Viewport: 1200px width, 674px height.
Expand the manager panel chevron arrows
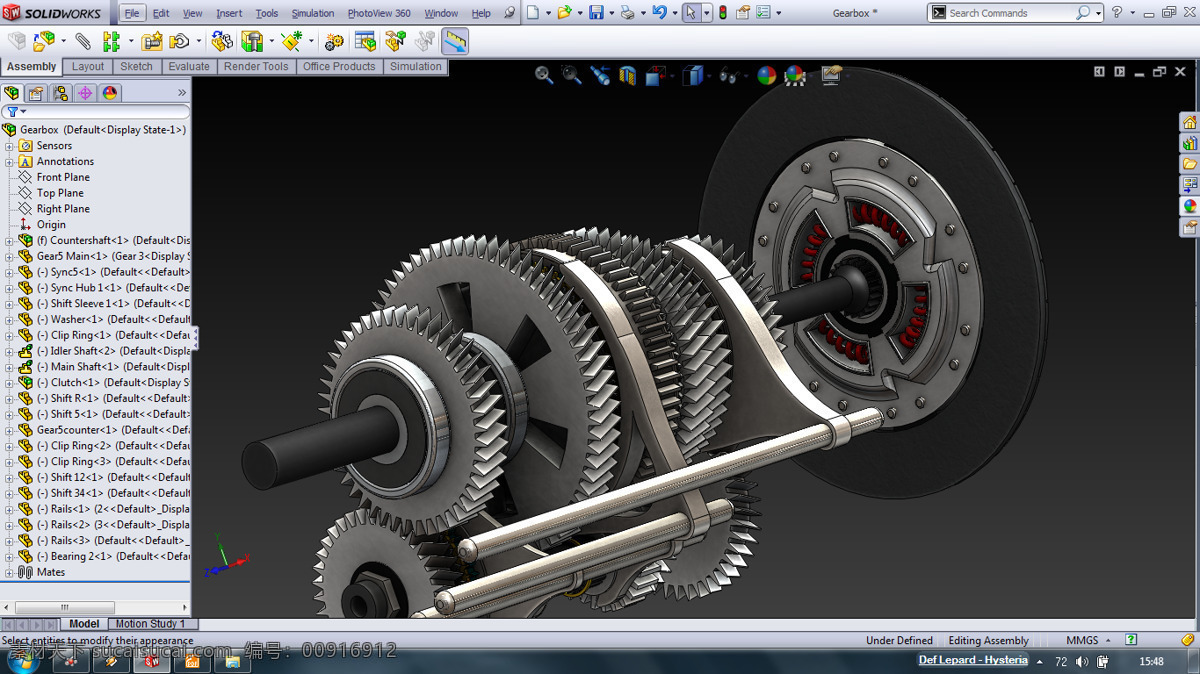point(182,93)
